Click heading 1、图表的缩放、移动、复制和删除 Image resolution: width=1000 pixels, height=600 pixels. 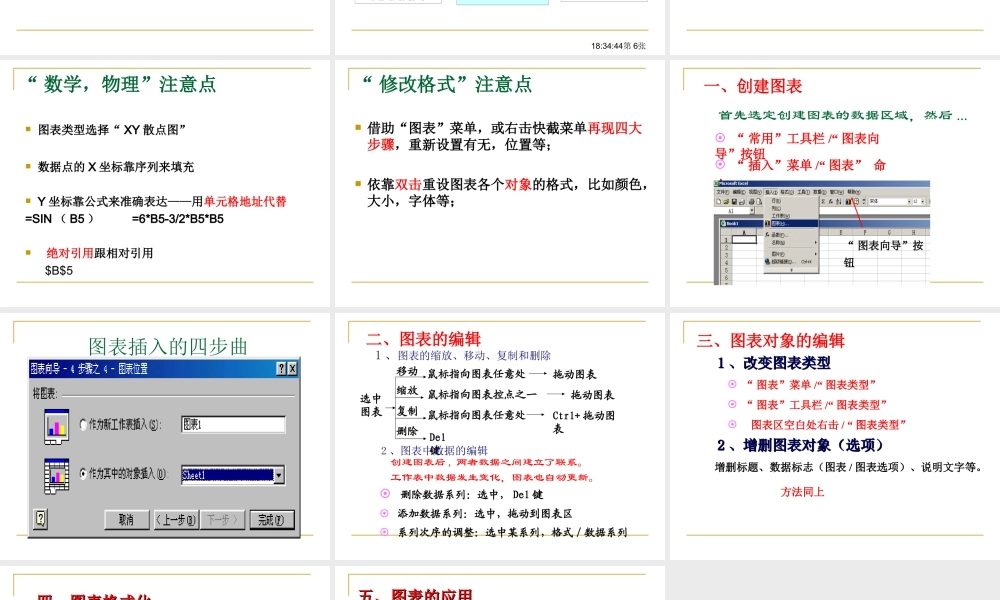pos(463,355)
